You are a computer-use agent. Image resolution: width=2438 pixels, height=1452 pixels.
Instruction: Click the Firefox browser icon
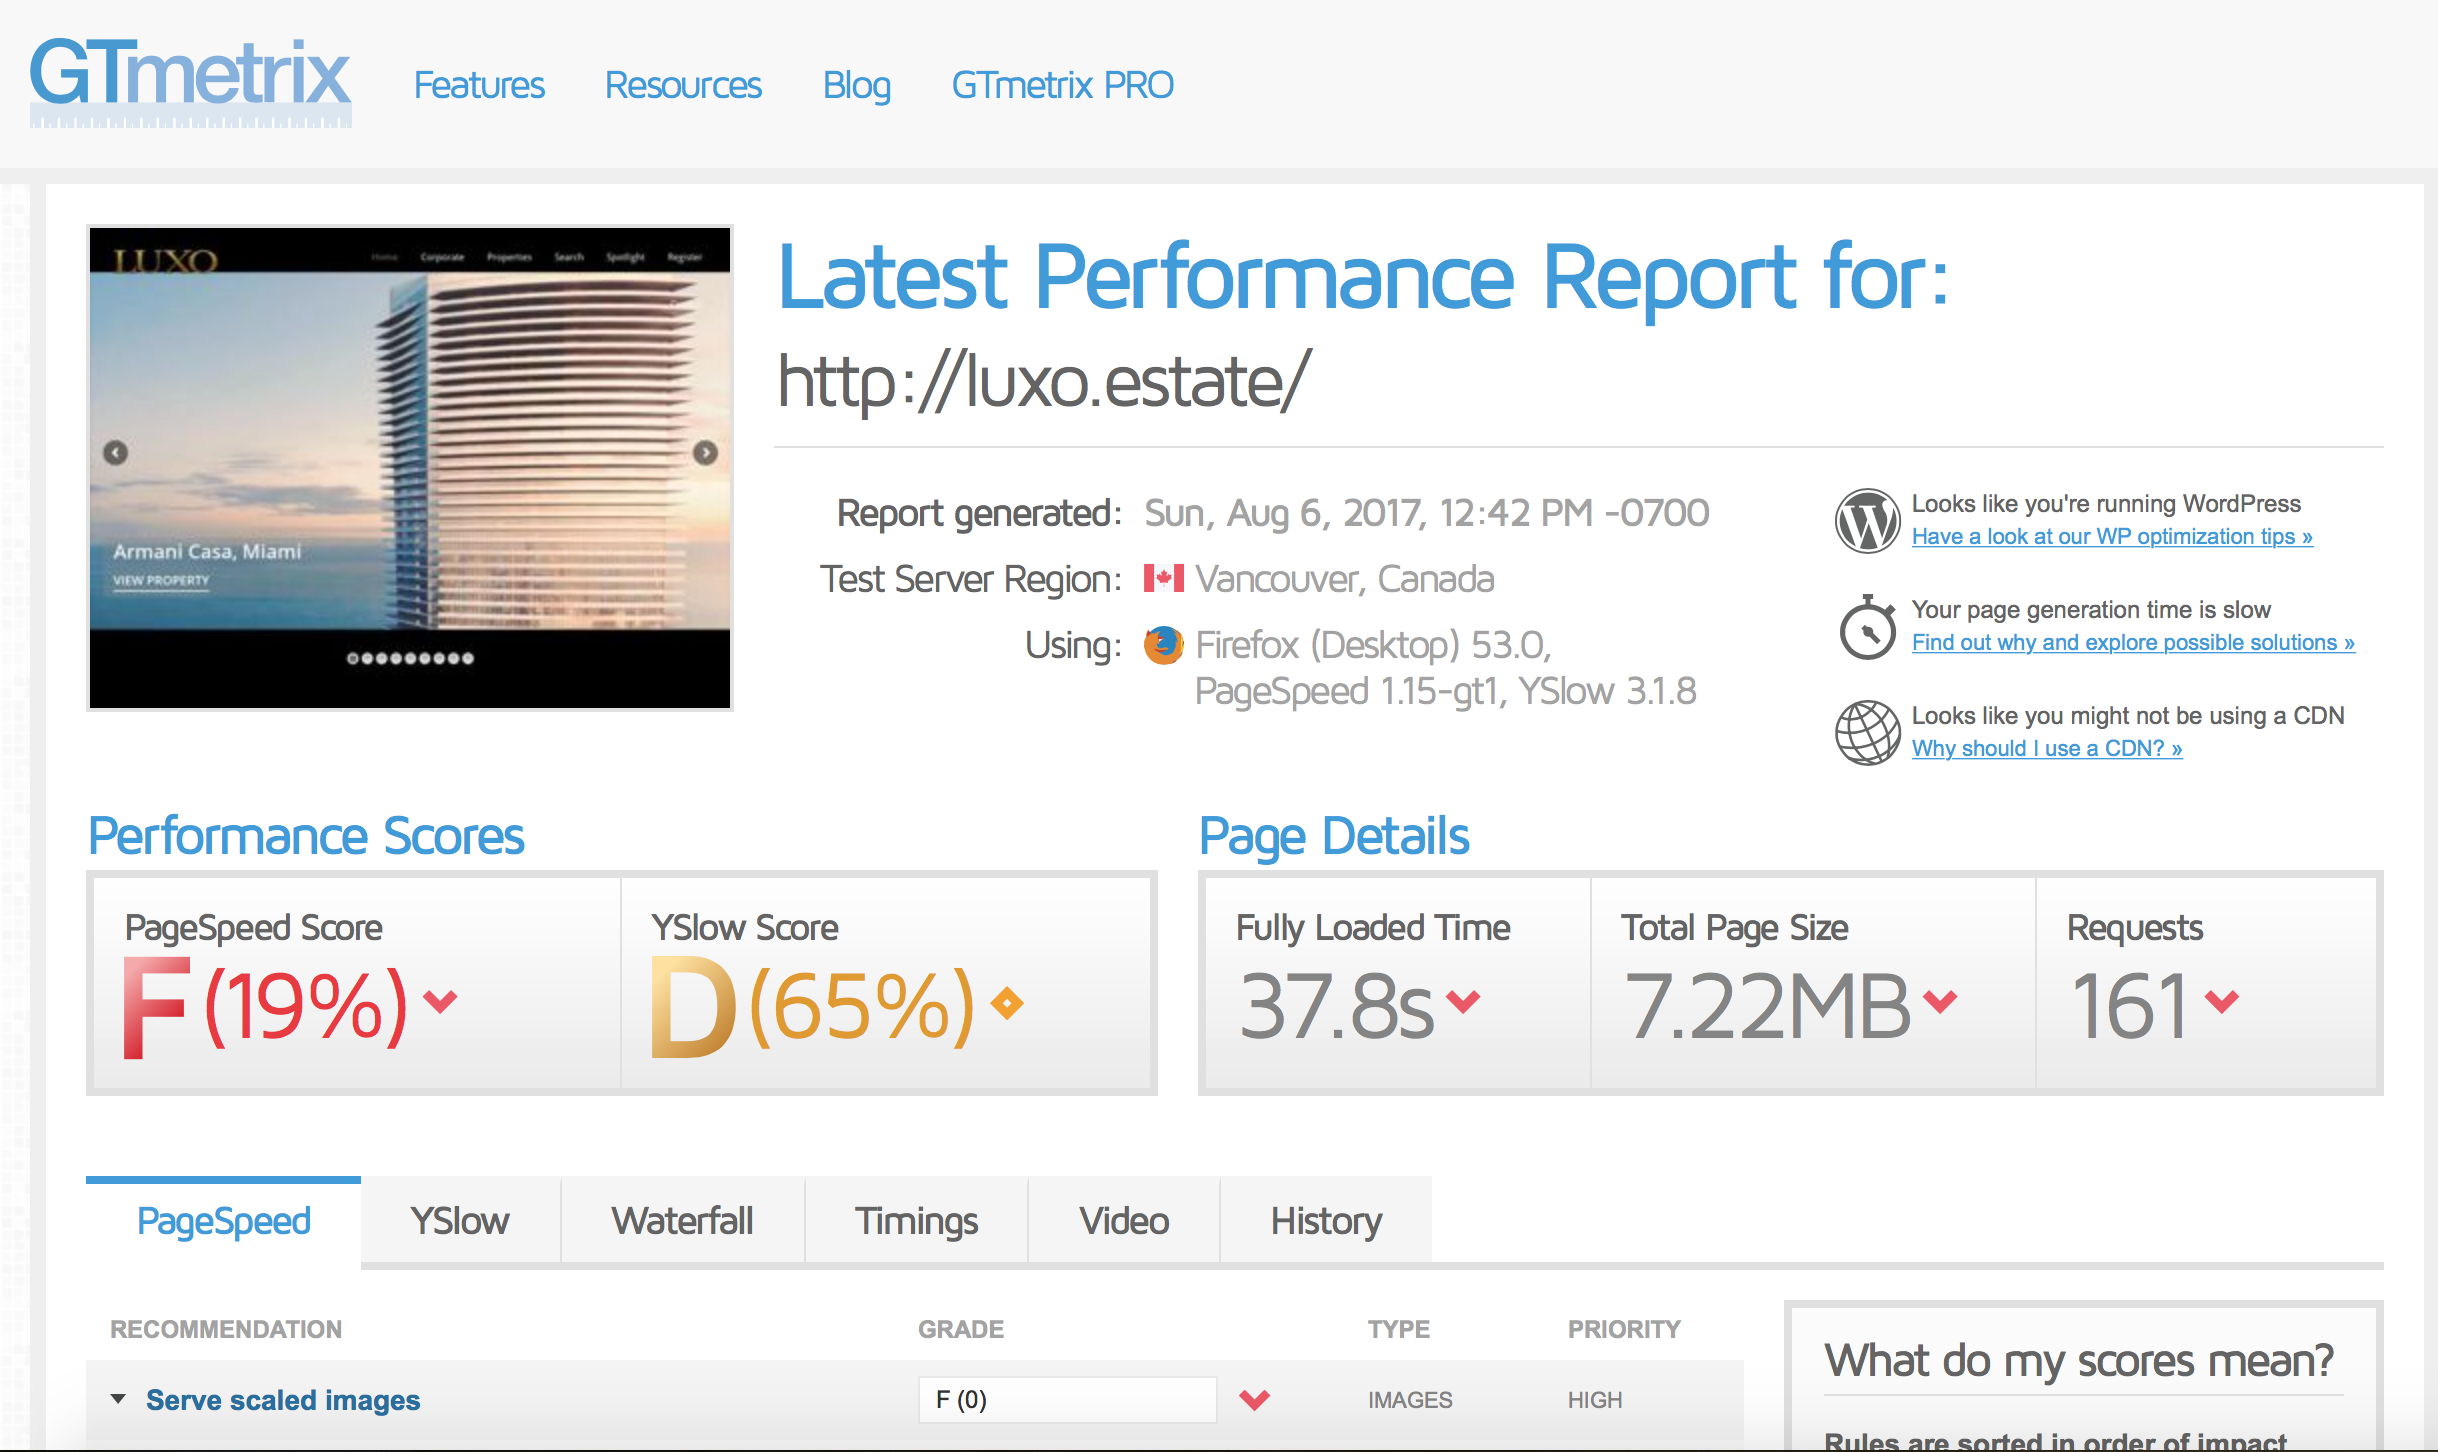(x=1163, y=645)
